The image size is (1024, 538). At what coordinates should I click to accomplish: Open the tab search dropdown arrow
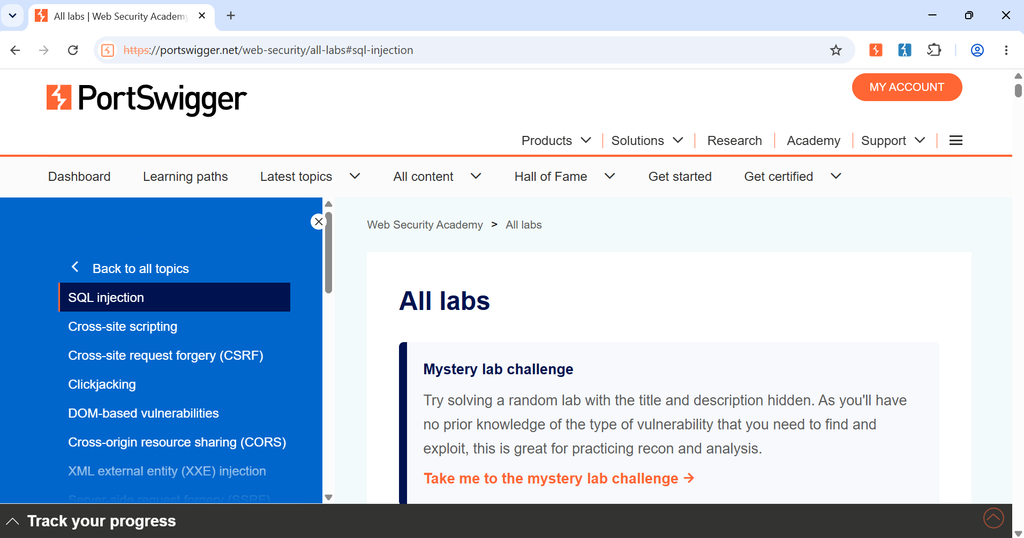click(12, 16)
